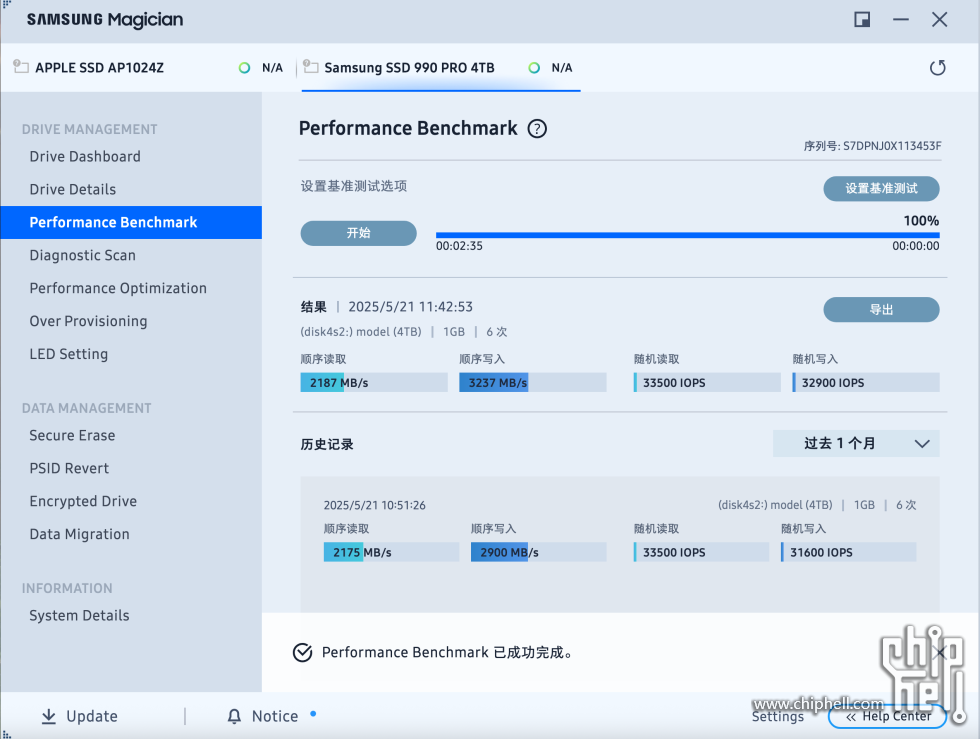Click the 33500 IOPS result under 结果
980x739 pixels.
707,383
